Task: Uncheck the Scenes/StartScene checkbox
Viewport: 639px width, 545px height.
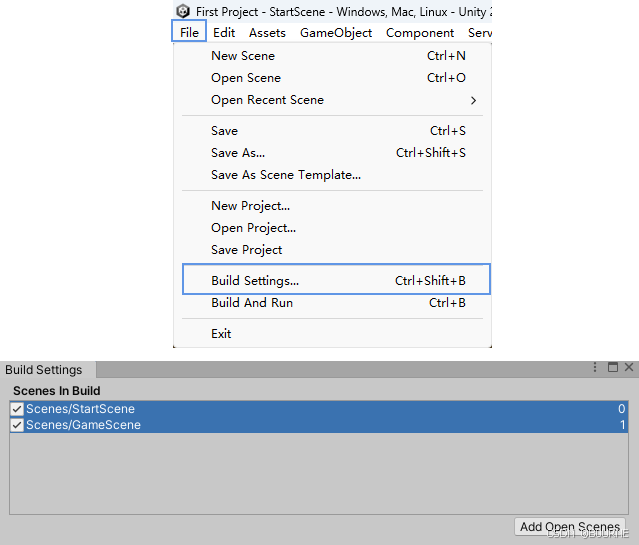Action: [x=17, y=409]
